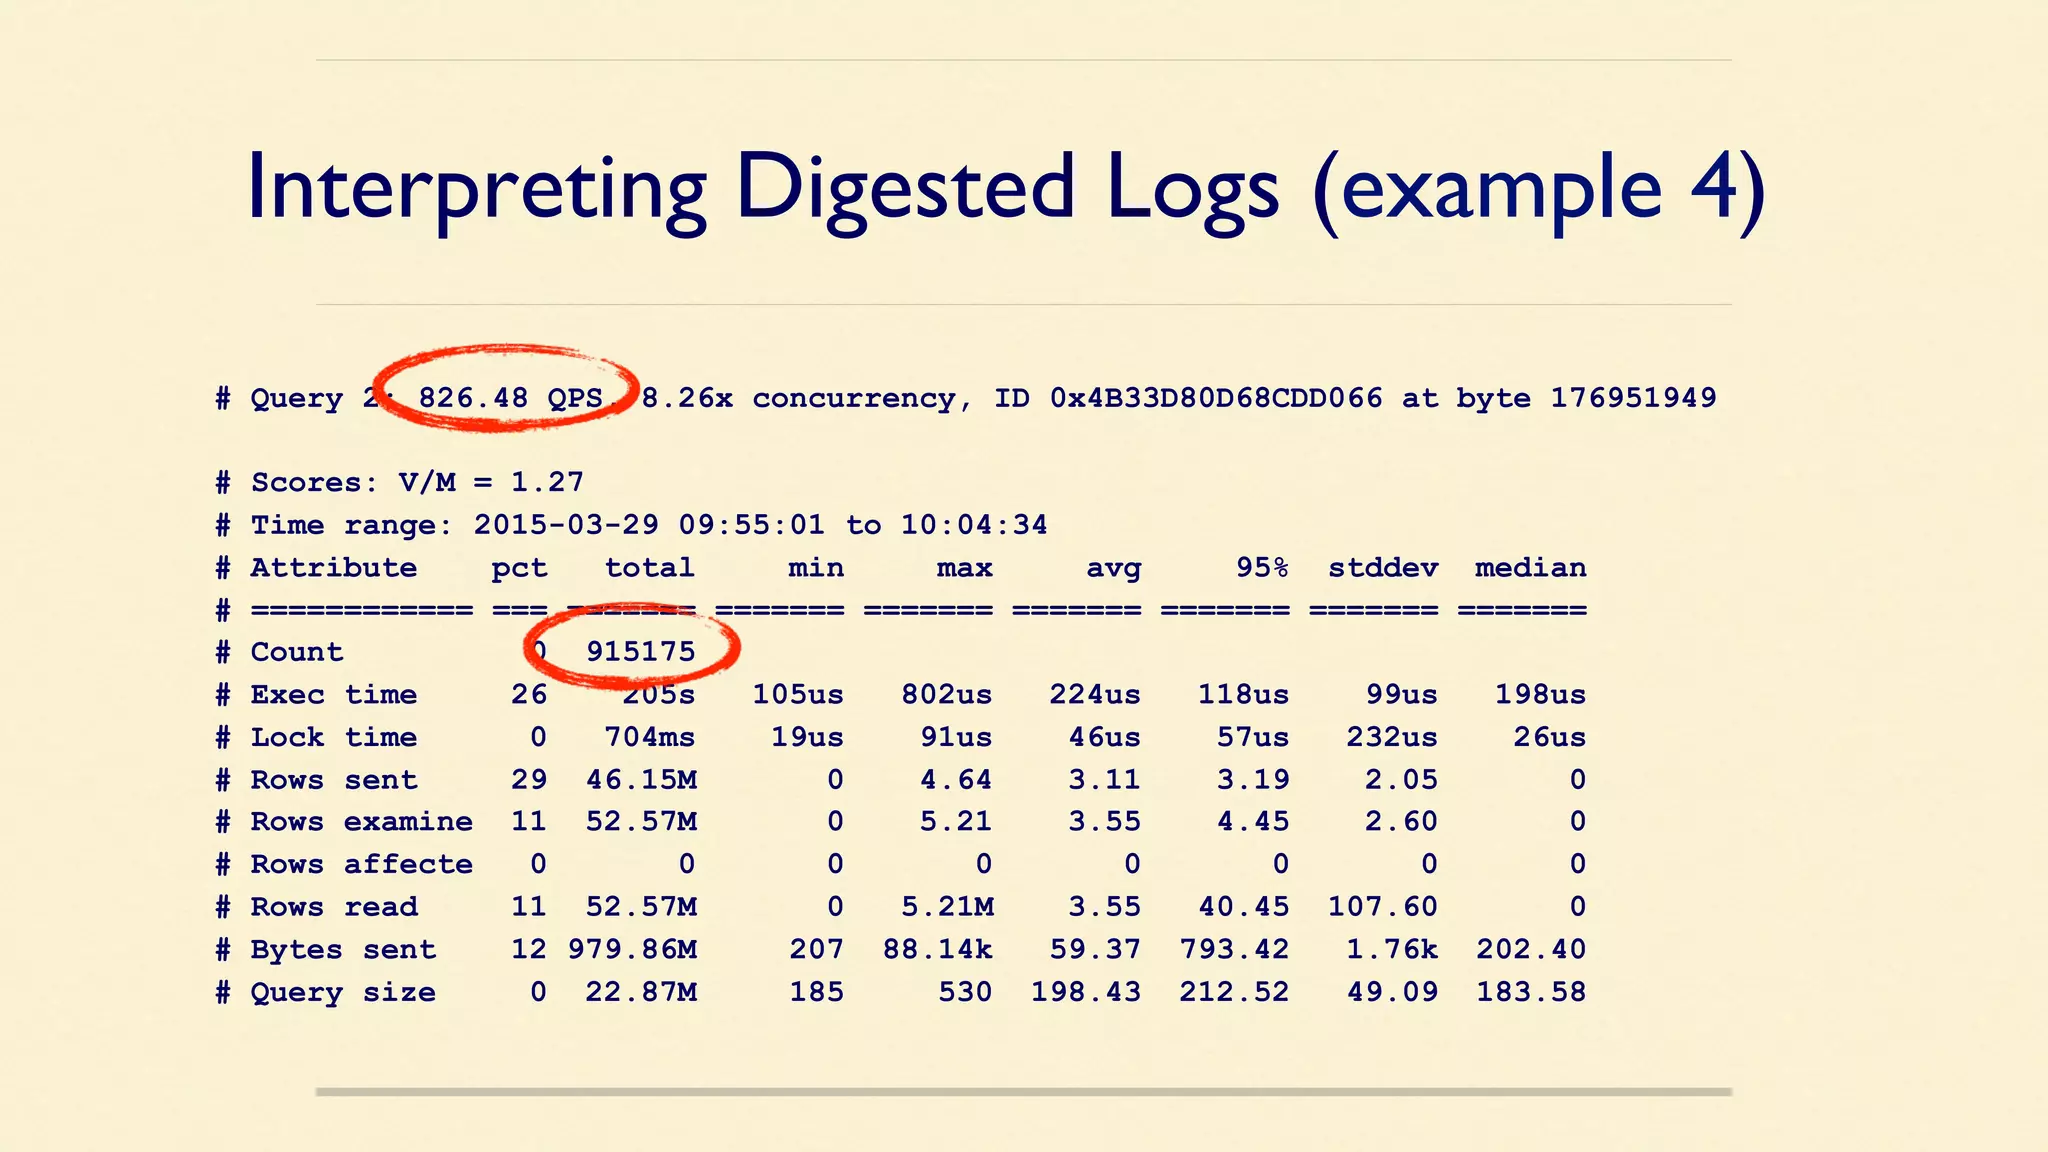Viewport: 2048px width, 1152px height.
Task: Click the byte offset '176951949'
Action: tap(1633, 398)
